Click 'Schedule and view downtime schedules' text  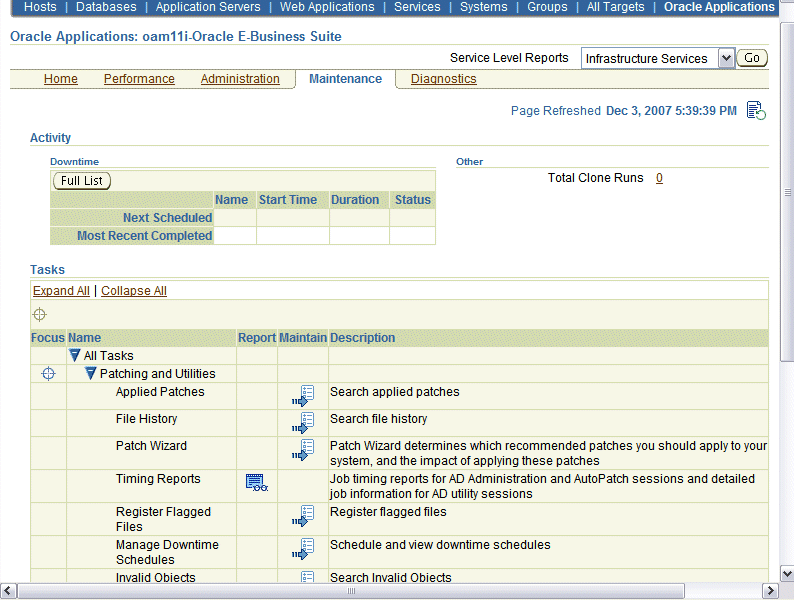(440, 545)
